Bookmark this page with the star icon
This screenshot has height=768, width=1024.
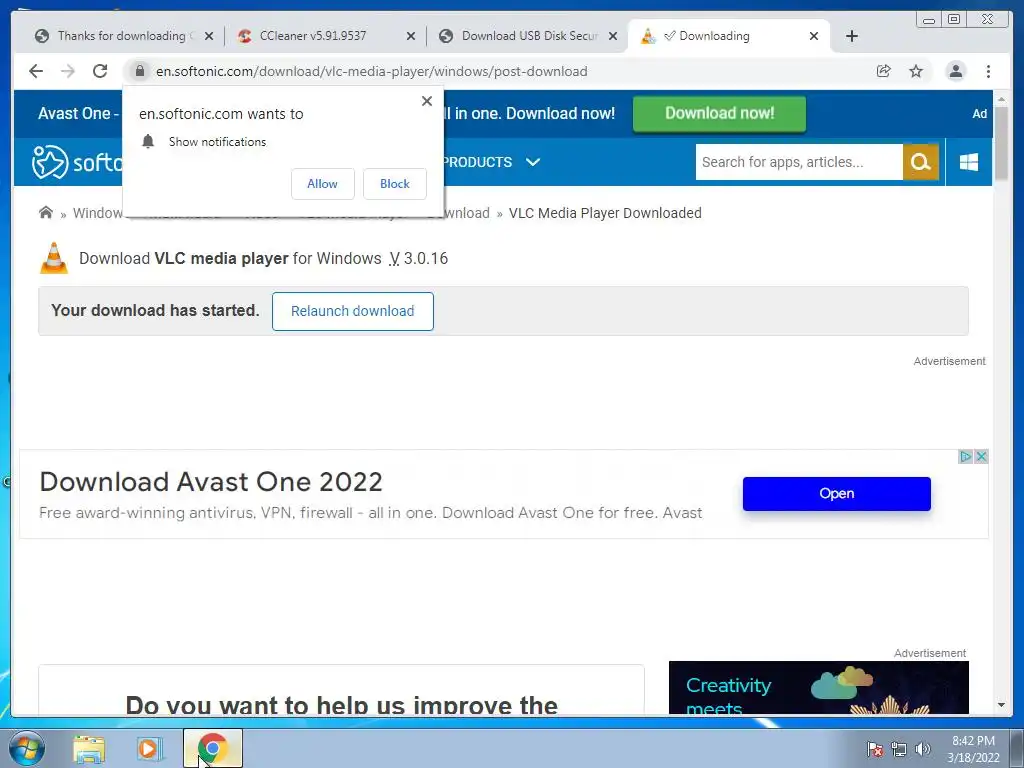pyautogui.click(x=916, y=71)
